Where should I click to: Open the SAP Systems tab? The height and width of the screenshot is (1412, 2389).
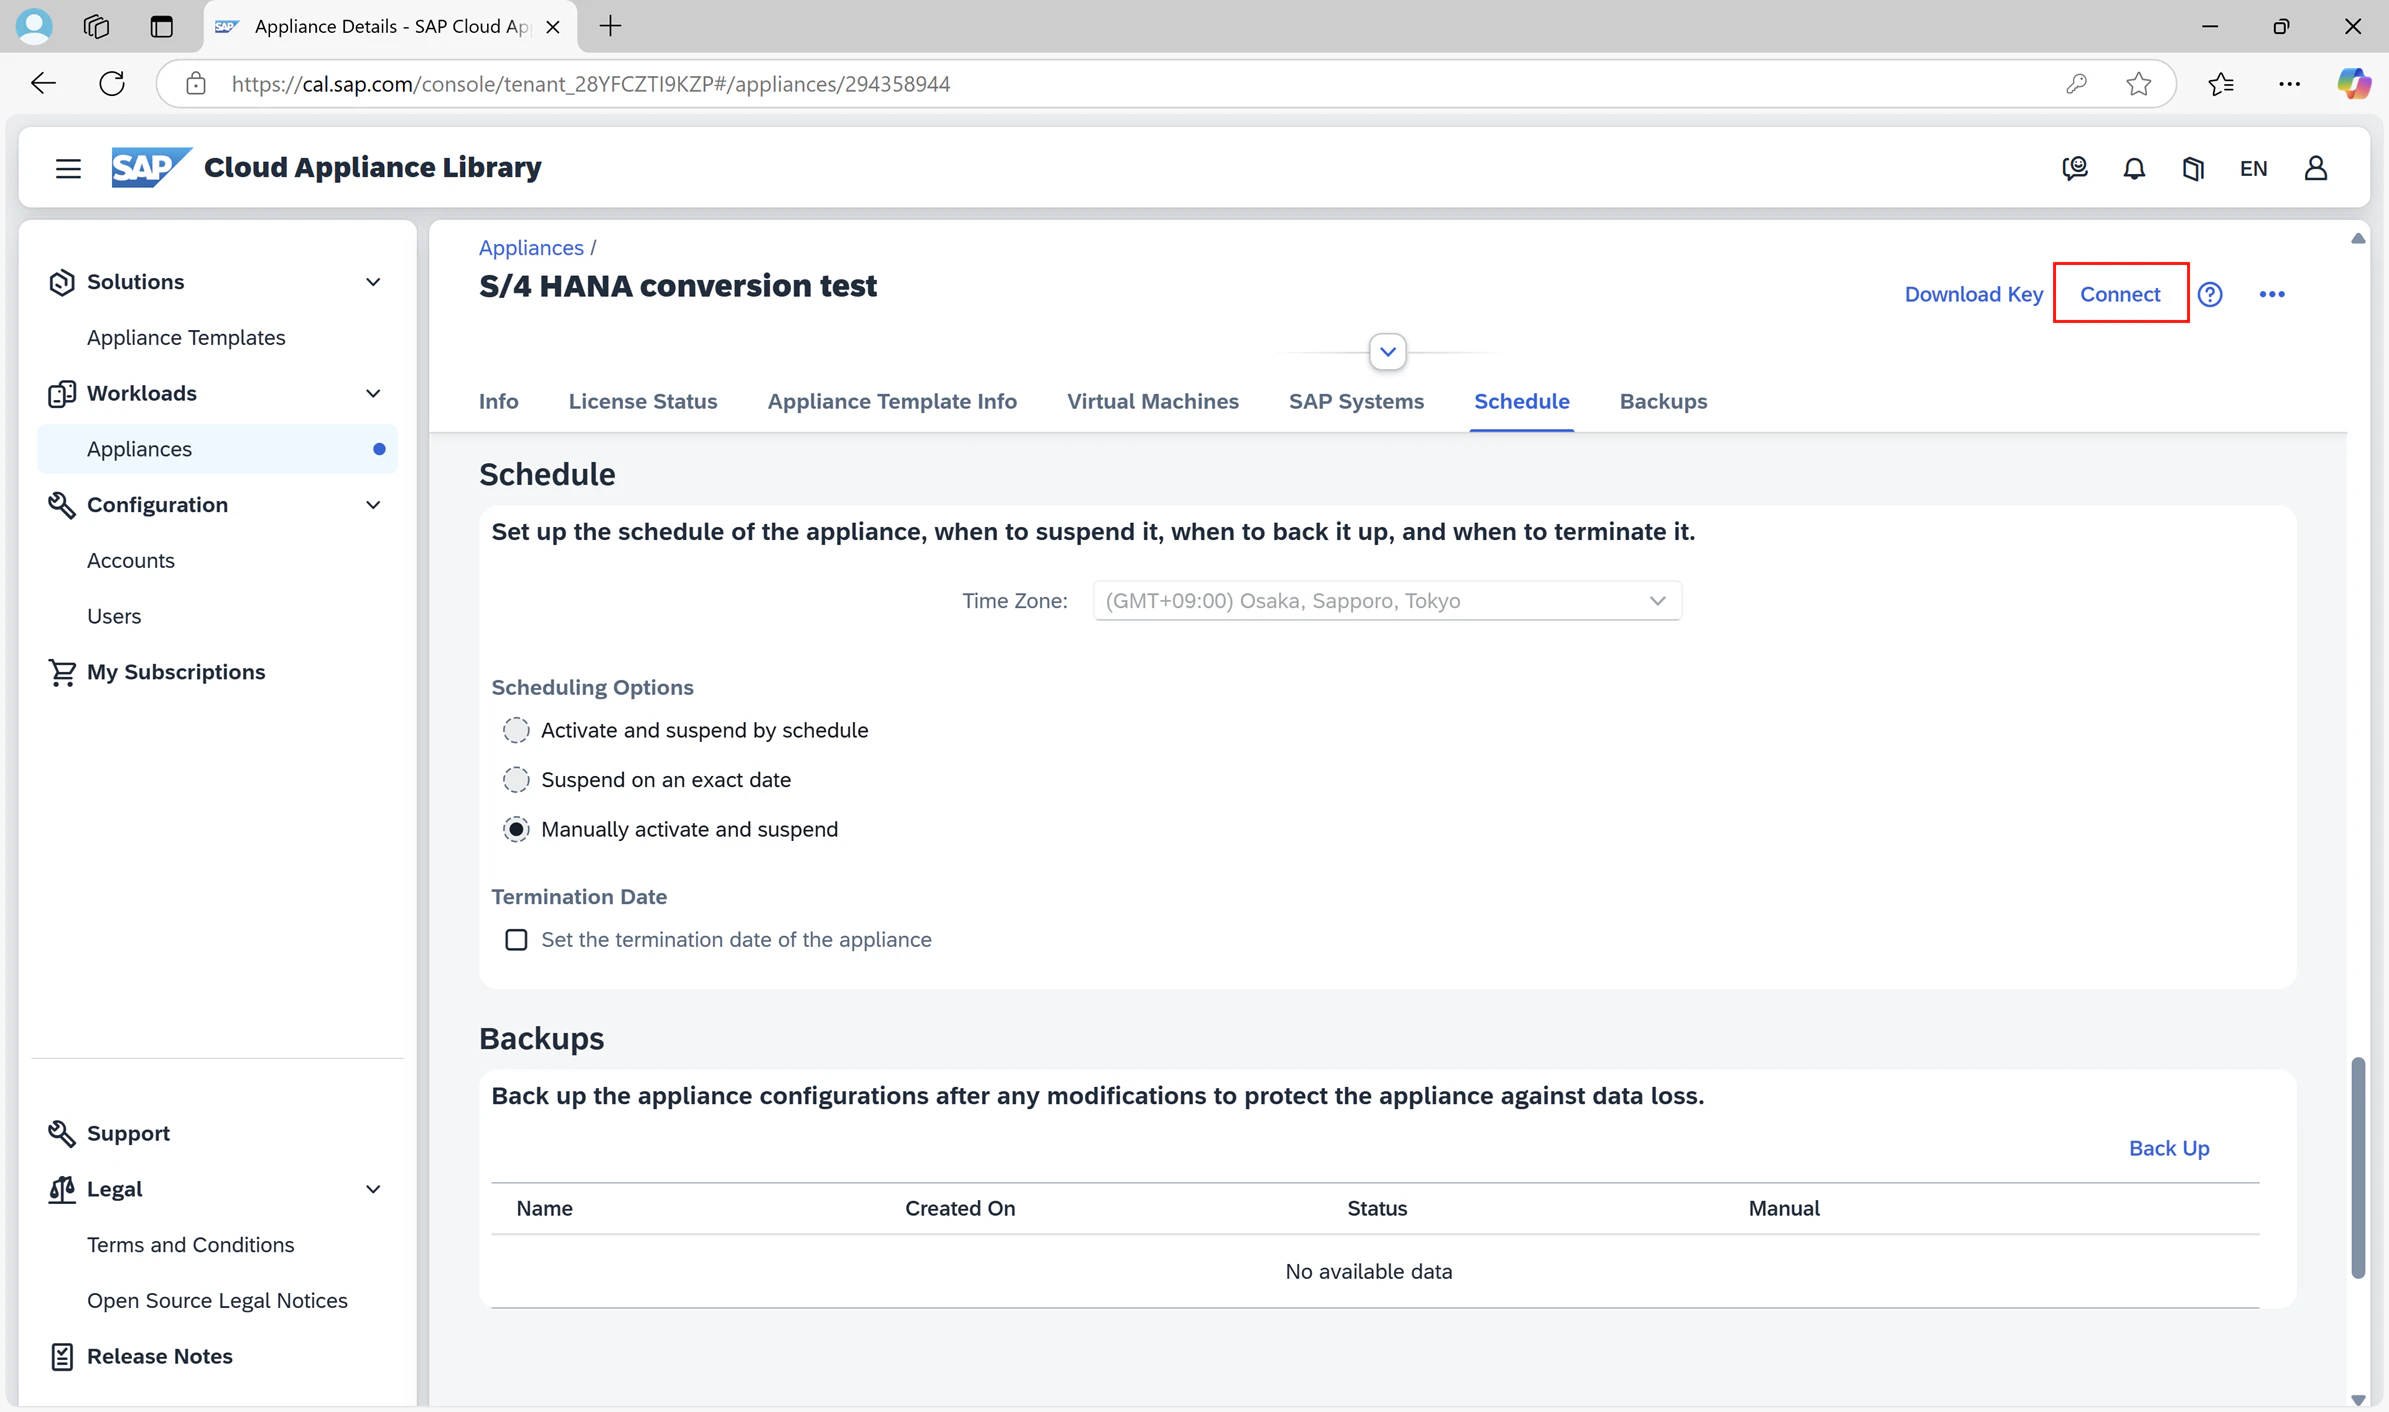pos(1356,401)
